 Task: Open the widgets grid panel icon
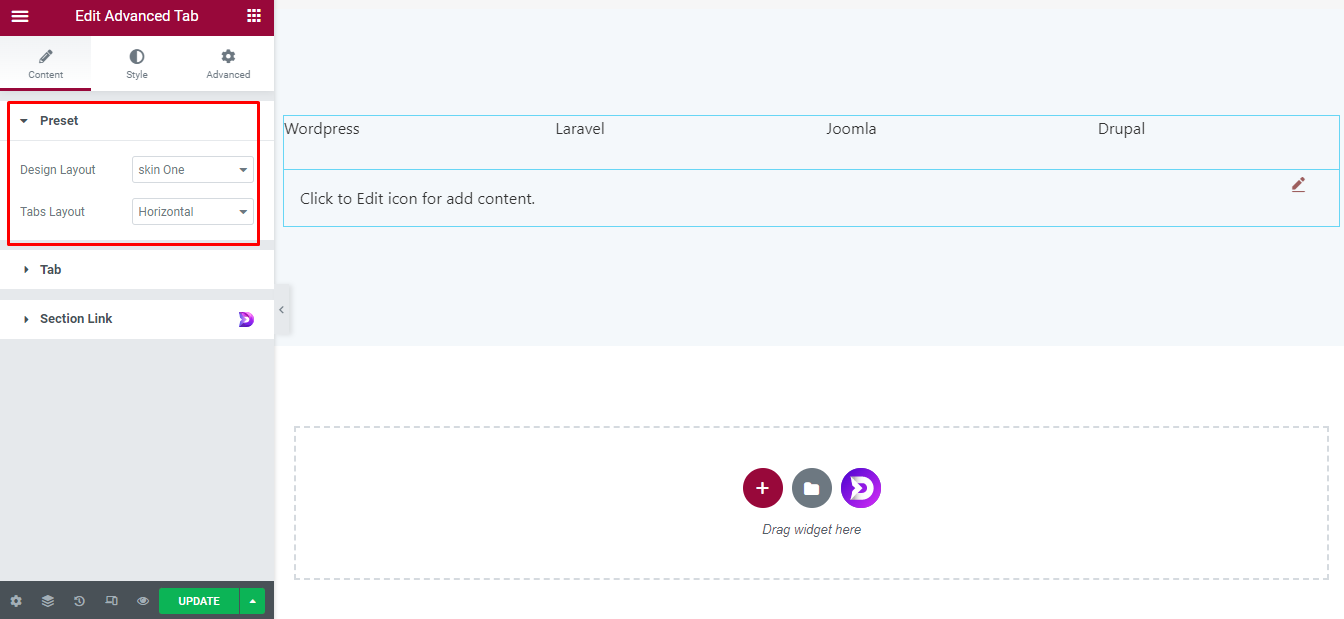pyautogui.click(x=254, y=16)
